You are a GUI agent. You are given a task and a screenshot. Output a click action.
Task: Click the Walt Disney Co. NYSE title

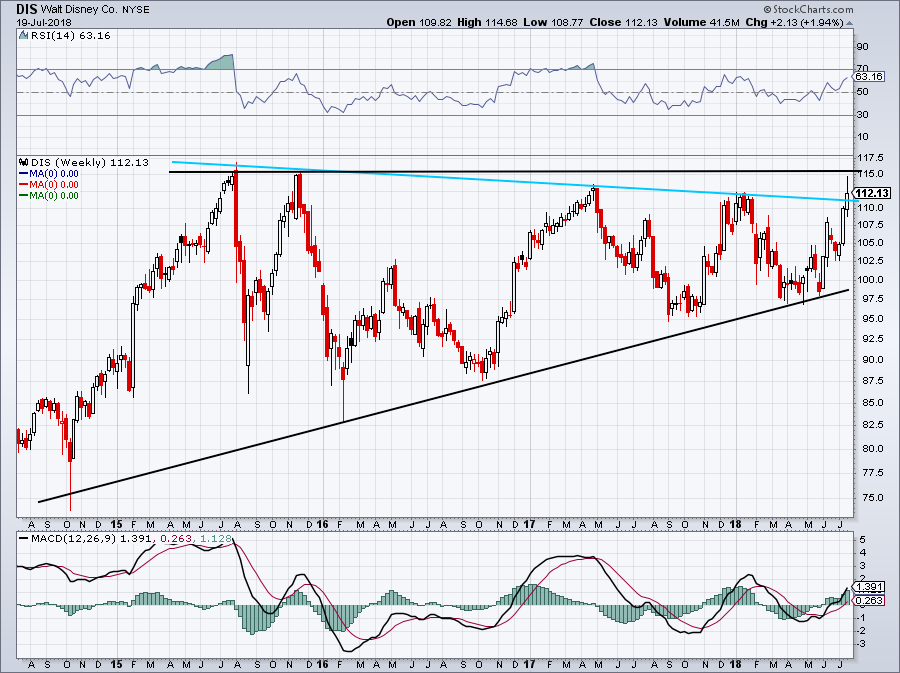click(93, 10)
